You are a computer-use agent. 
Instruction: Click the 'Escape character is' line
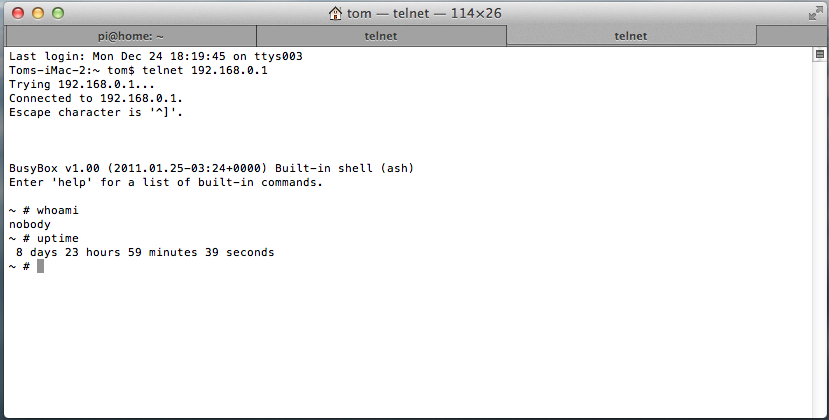(x=96, y=113)
